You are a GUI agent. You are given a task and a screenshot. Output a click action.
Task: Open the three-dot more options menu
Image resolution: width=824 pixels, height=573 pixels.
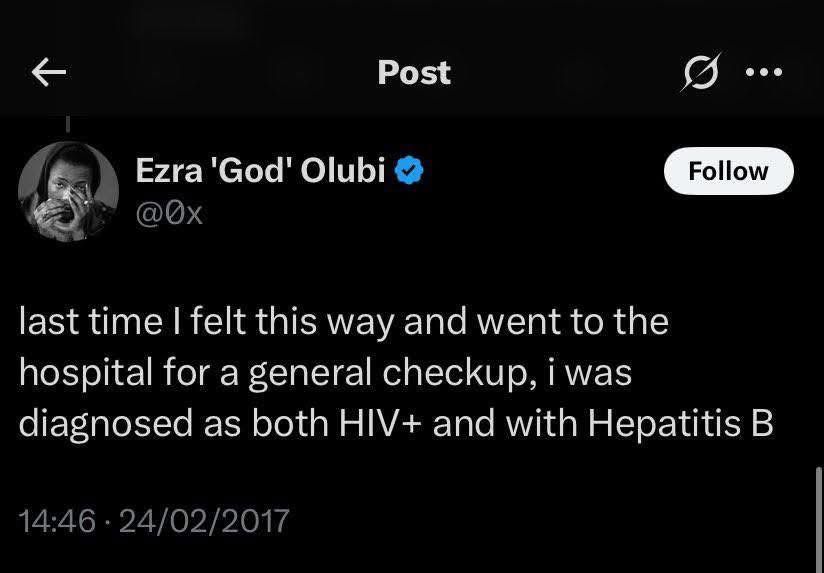[764, 72]
